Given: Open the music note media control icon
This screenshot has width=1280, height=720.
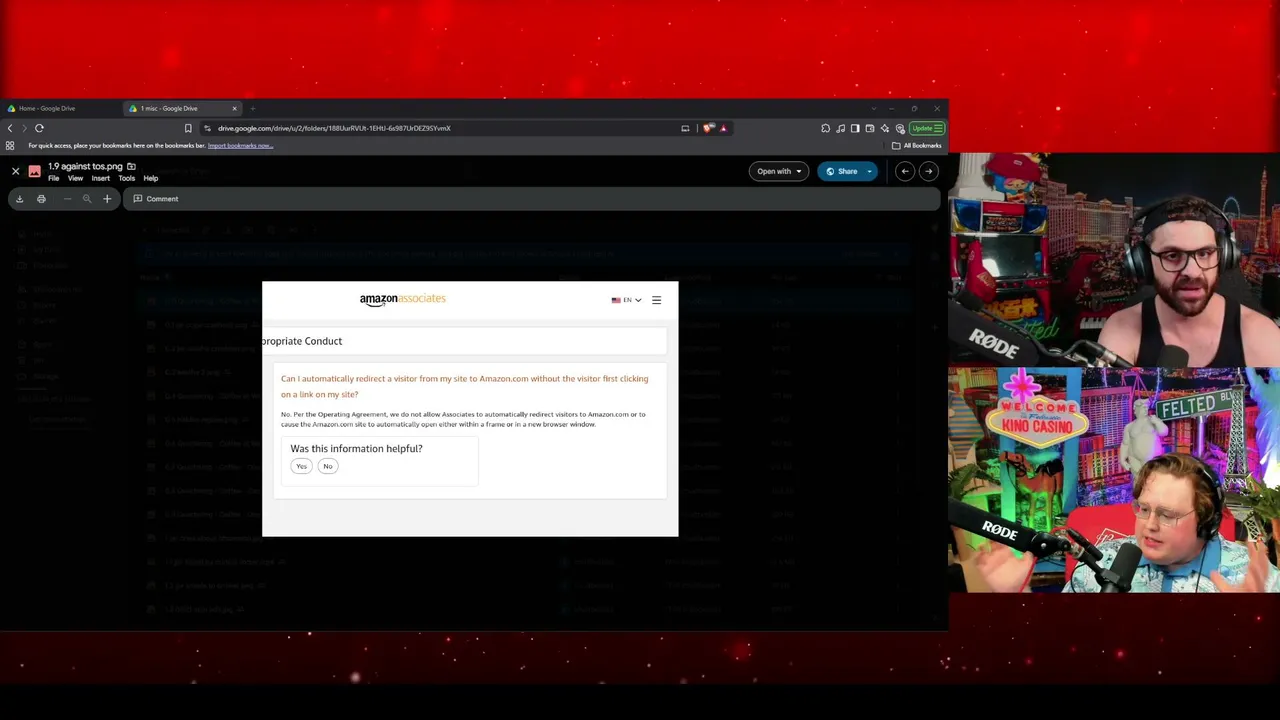Looking at the screenshot, I should (841, 128).
